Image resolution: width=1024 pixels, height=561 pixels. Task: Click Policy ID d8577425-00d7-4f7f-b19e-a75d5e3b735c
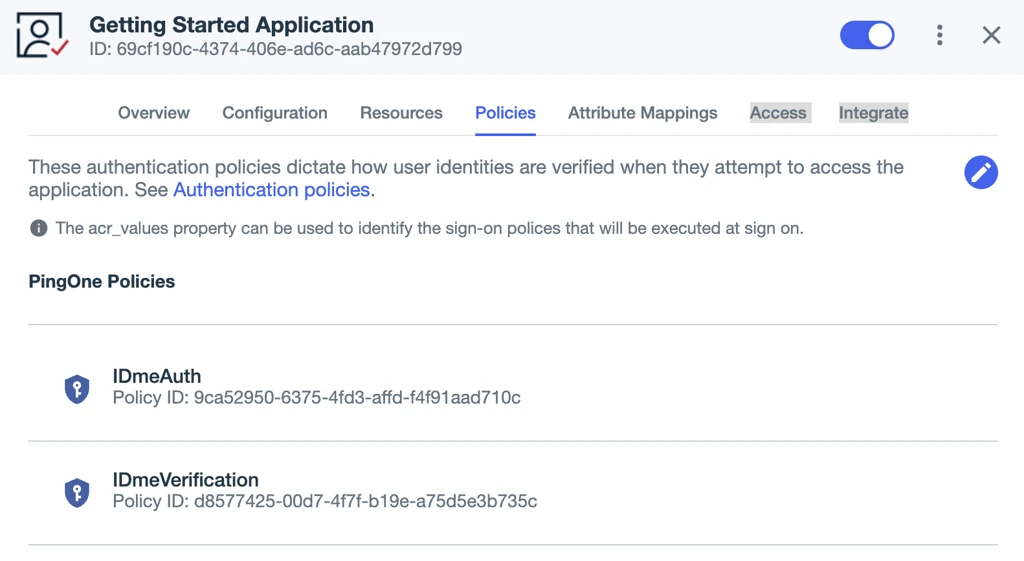pos(325,502)
